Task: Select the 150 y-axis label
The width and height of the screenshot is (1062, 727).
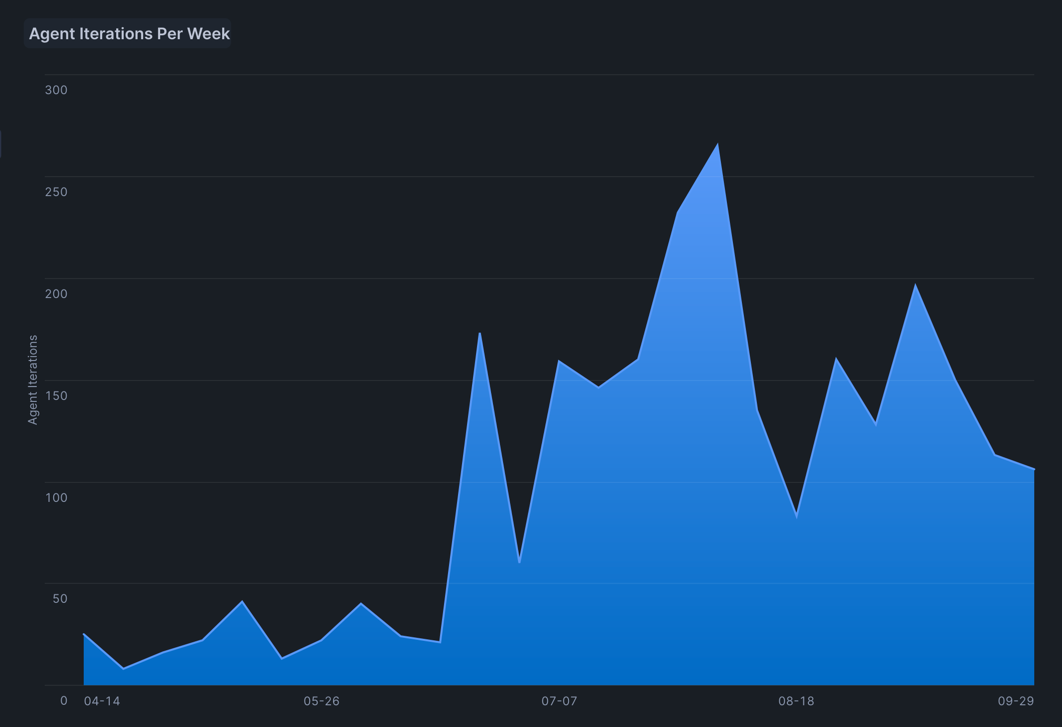Action: [x=56, y=396]
